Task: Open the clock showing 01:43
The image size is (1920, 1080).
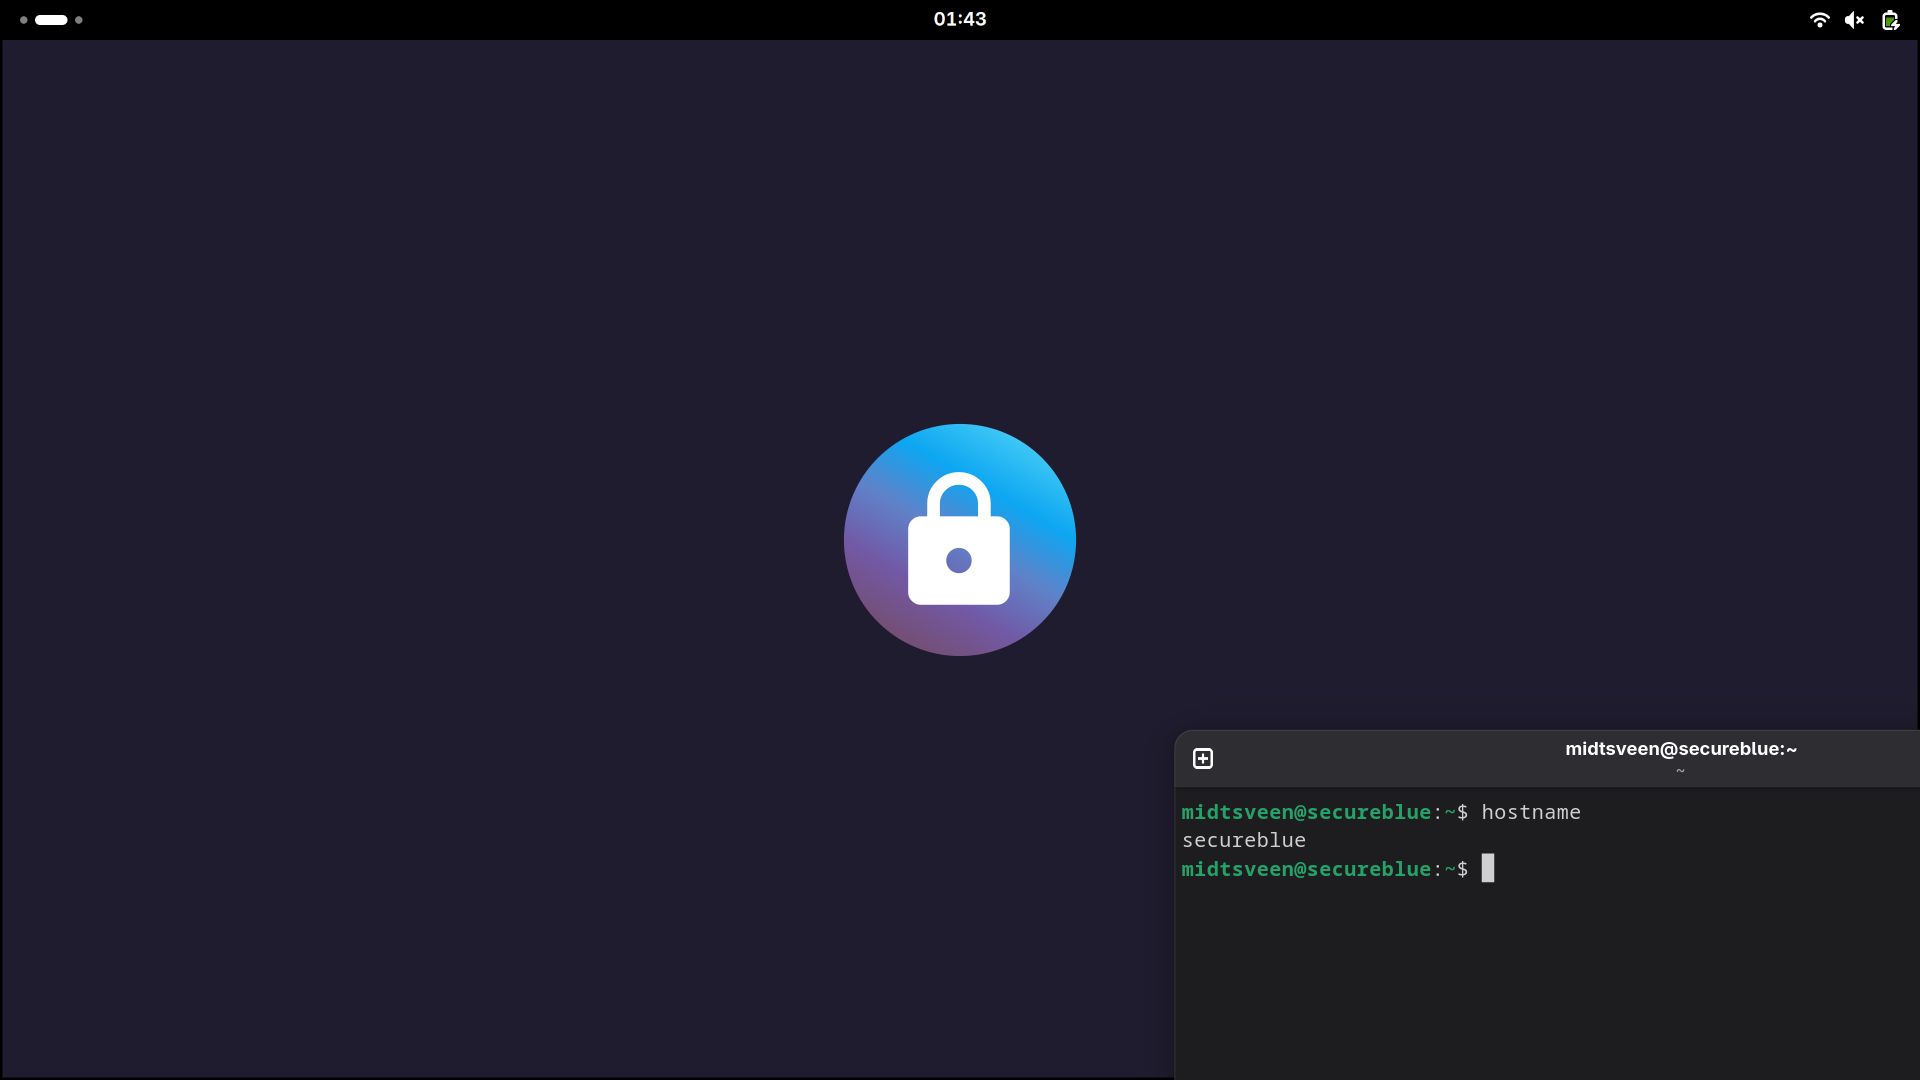Action: (x=960, y=19)
